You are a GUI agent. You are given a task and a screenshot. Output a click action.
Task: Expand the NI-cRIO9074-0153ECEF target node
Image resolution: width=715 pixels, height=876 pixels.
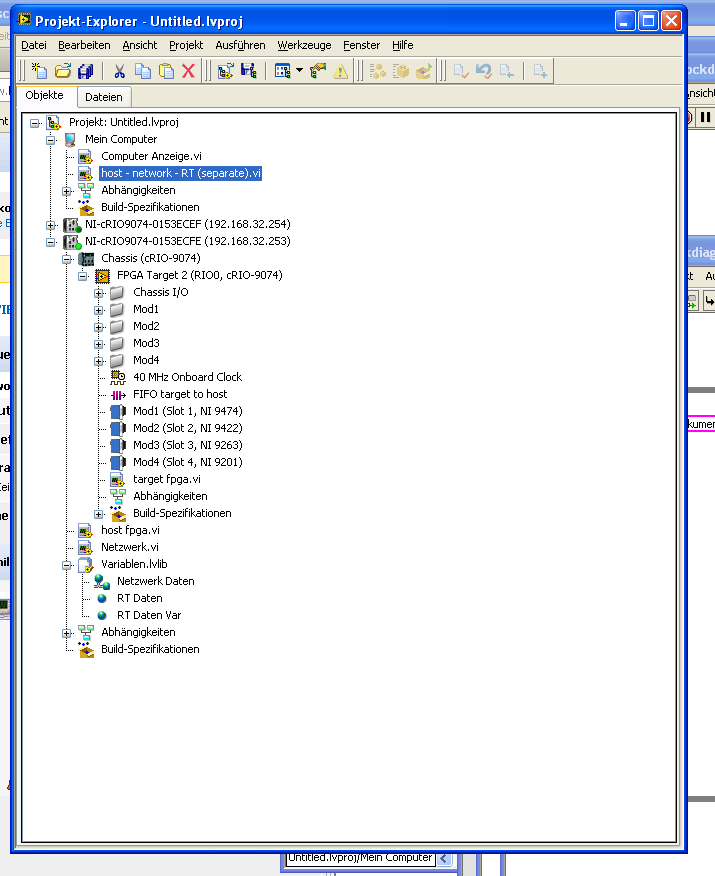pyautogui.click(x=52, y=224)
